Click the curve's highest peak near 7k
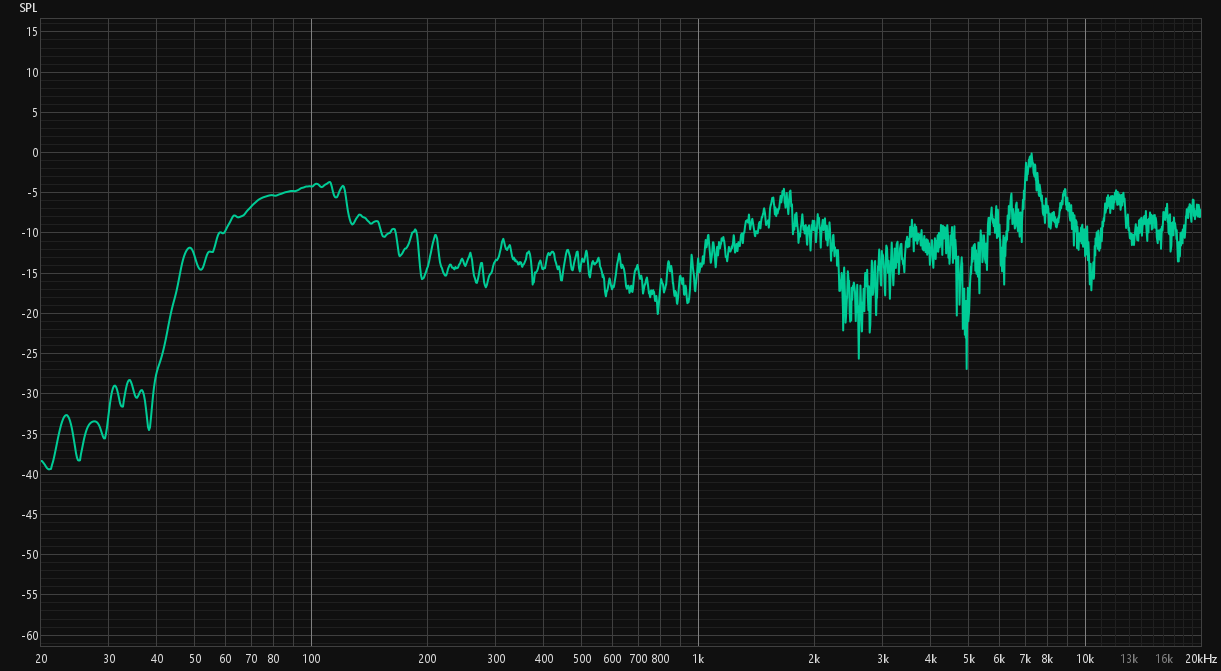Viewport: 1221px width, 671px height. 1030,155
